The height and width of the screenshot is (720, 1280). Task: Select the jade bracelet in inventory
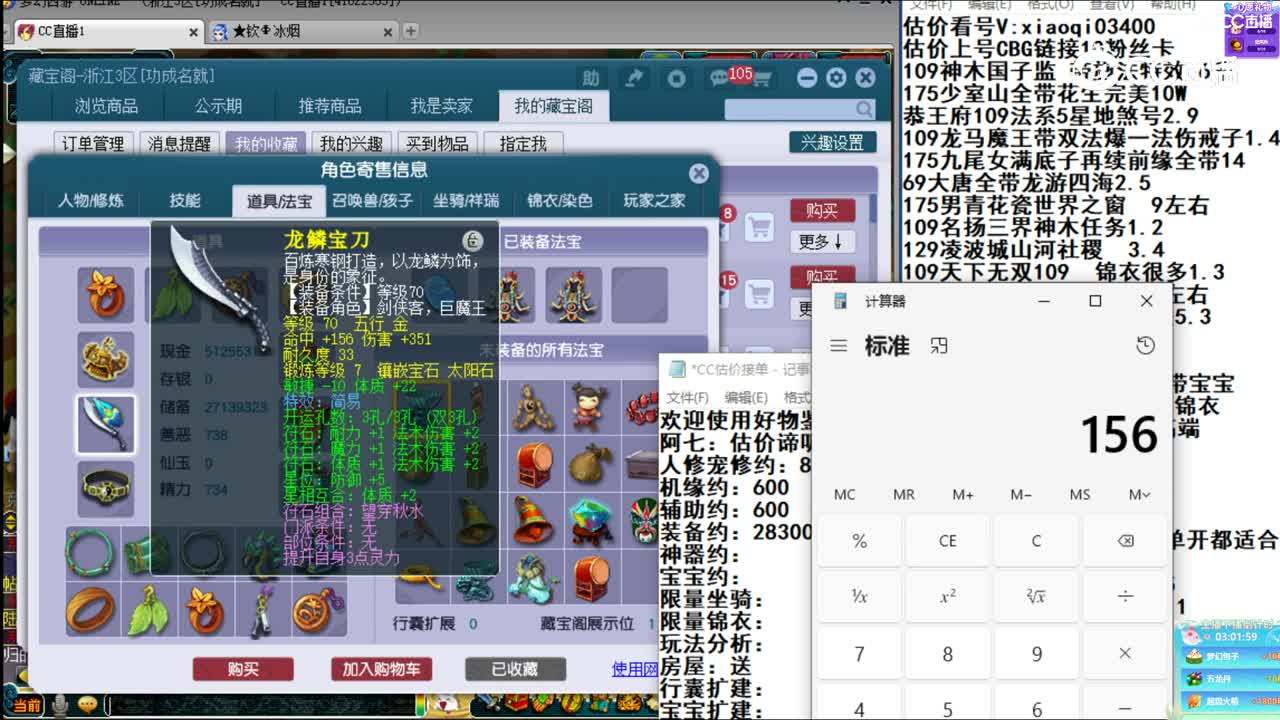92,553
